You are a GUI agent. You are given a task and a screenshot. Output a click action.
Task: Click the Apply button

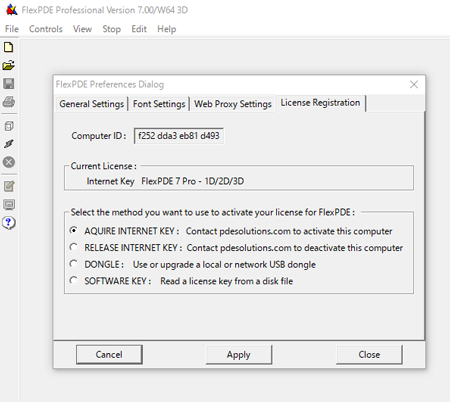[239, 355]
